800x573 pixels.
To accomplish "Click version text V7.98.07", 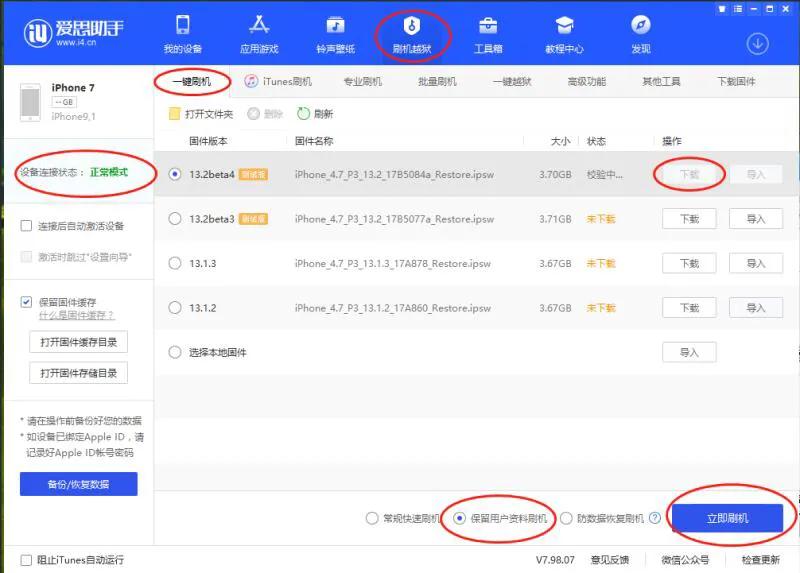I will (x=555, y=560).
